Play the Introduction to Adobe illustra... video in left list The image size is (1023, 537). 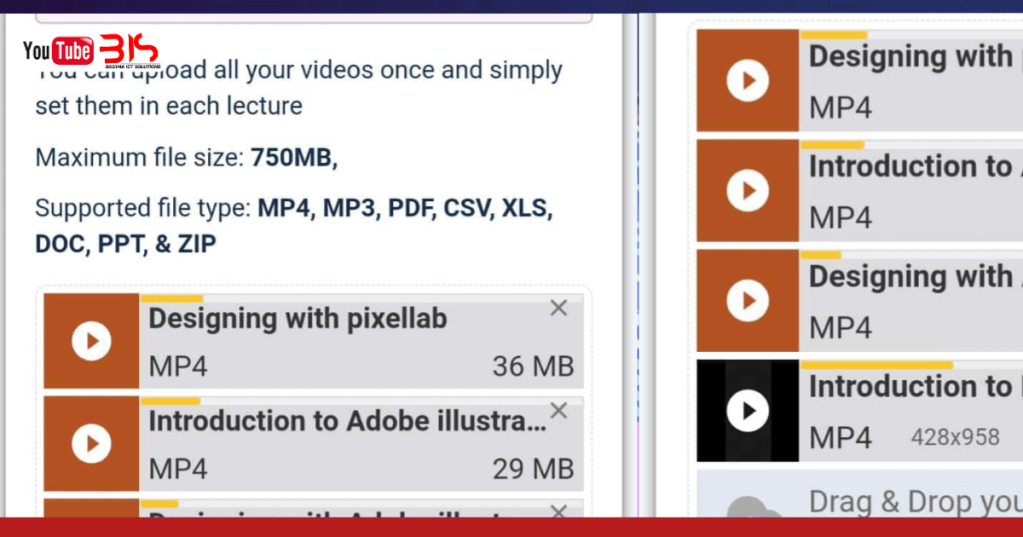point(91,443)
